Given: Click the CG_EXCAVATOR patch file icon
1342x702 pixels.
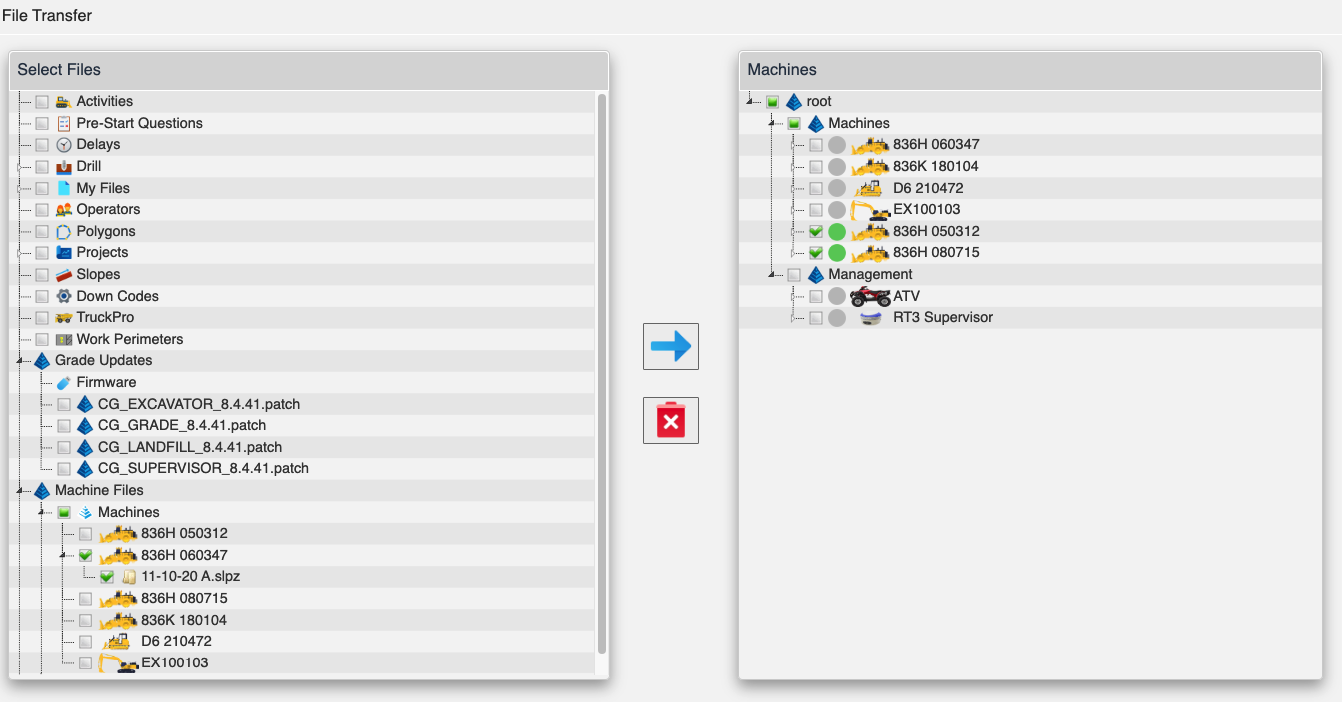Looking at the screenshot, I should click(x=85, y=404).
